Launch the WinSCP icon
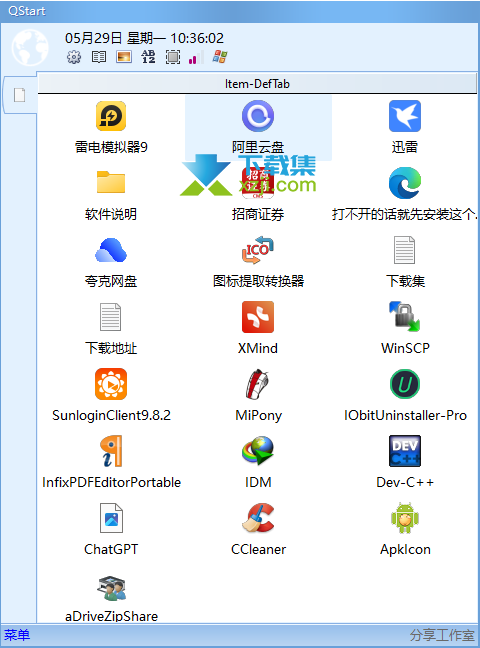The width and height of the screenshot is (480, 648). coord(405,317)
